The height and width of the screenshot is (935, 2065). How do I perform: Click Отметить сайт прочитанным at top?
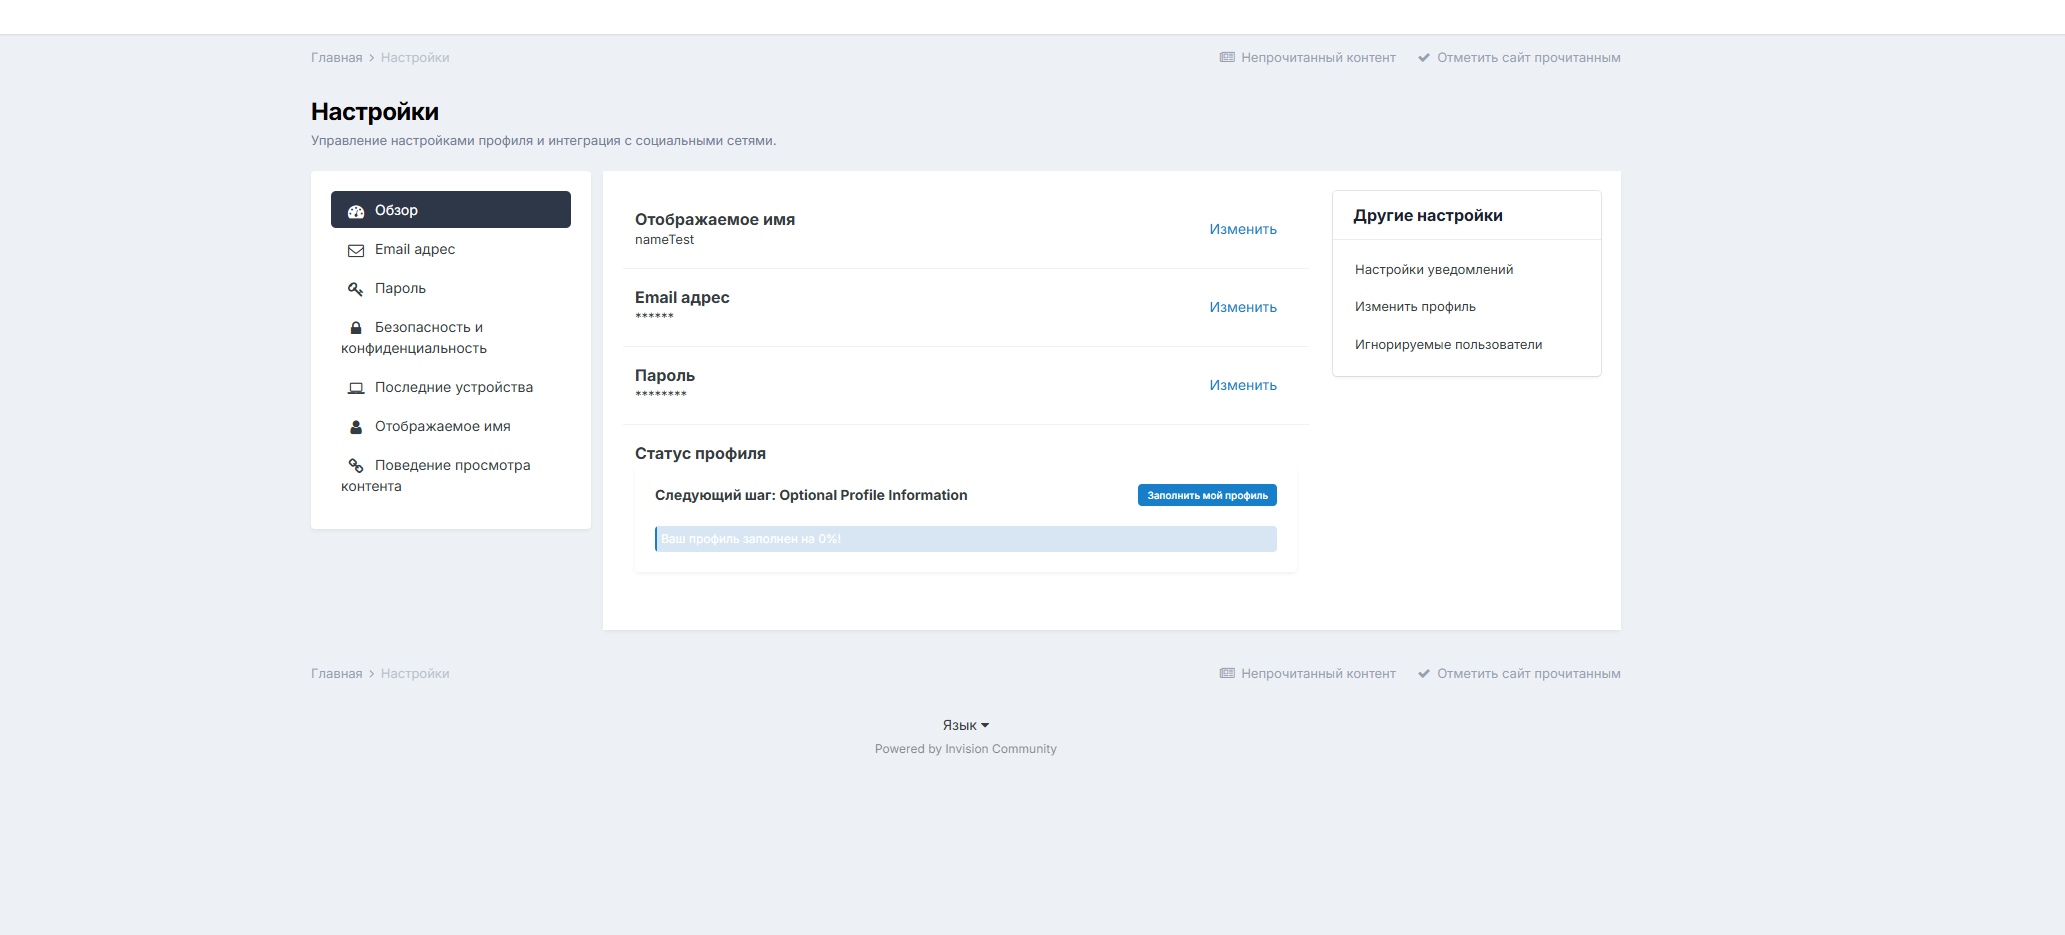click(x=1519, y=58)
